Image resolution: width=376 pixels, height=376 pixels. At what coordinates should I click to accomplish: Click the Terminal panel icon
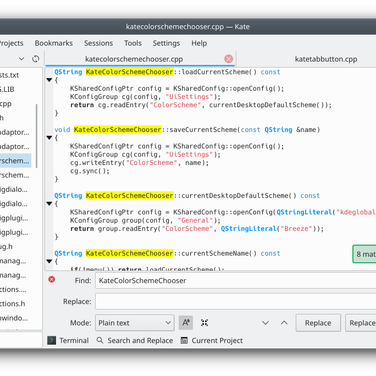click(52, 340)
